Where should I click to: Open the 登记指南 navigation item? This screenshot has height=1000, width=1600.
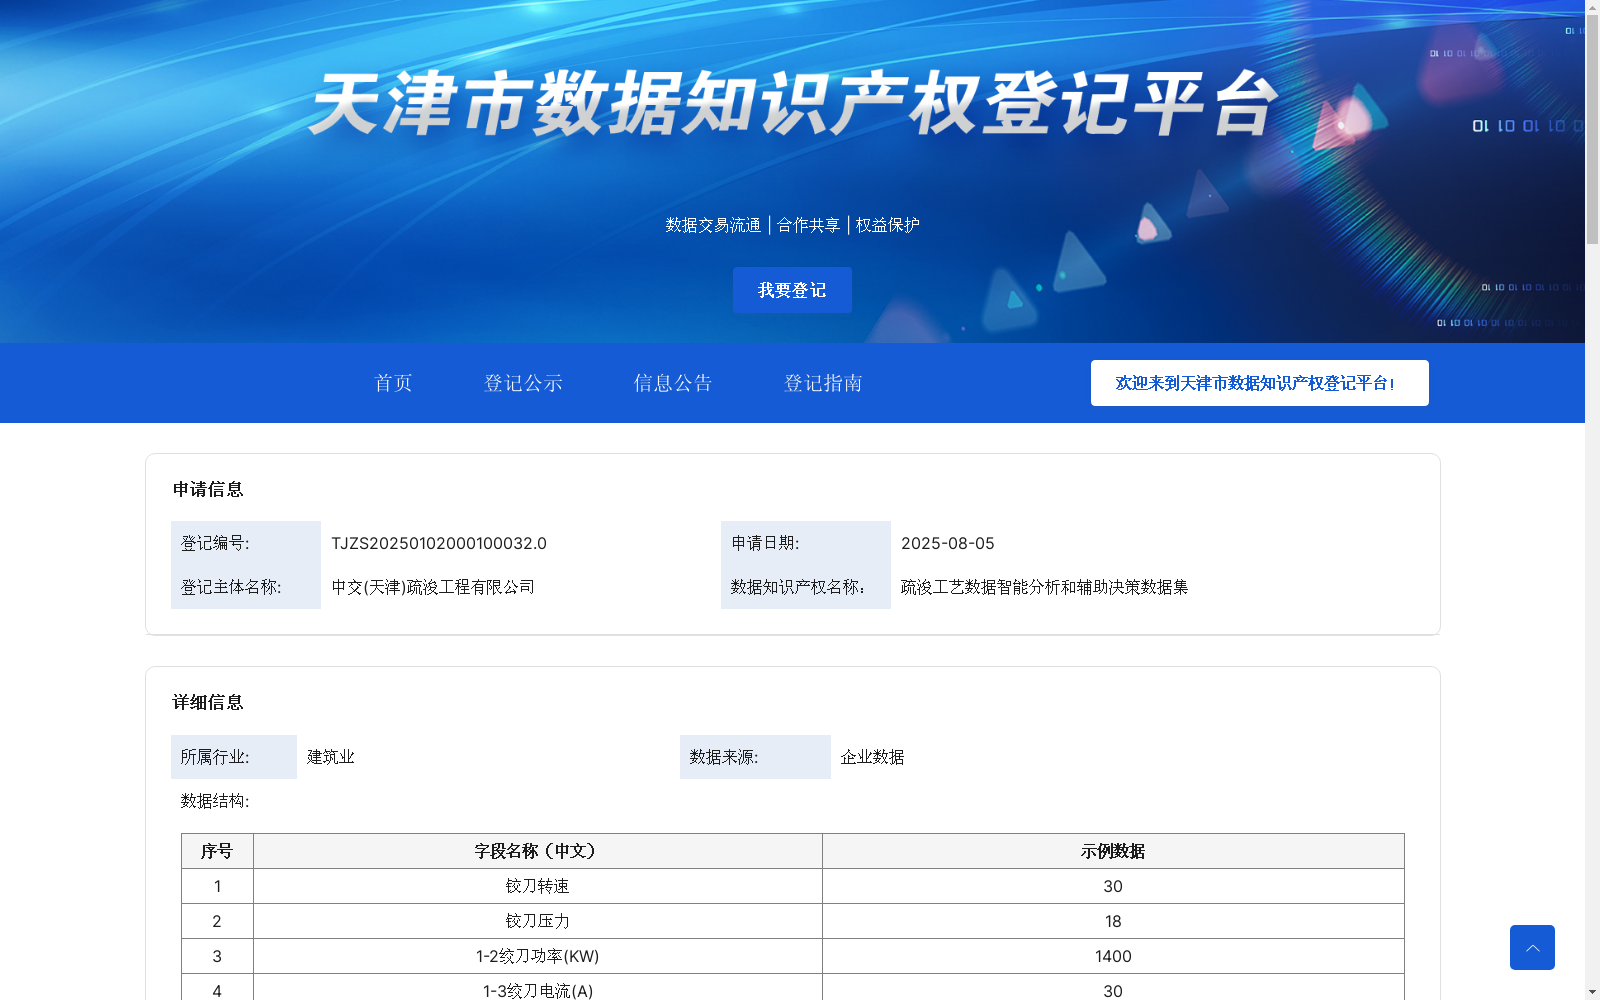click(823, 383)
